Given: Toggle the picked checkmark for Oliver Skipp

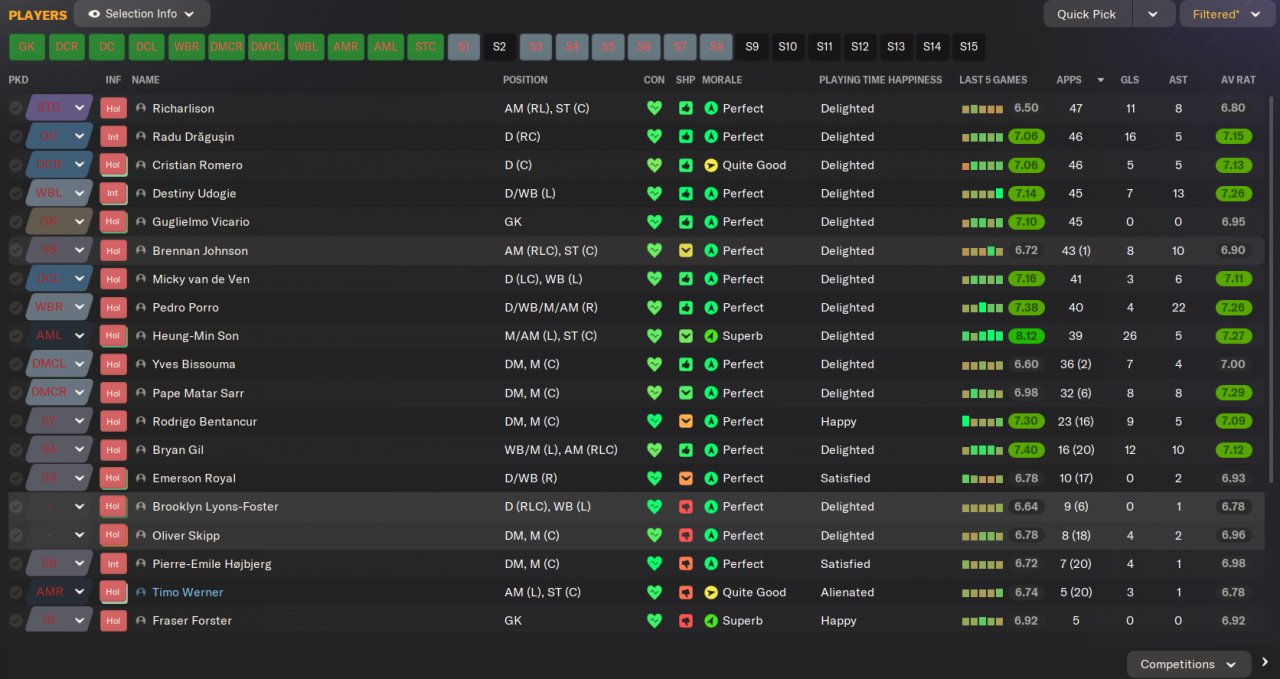Looking at the screenshot, I should click(x=16, y=536).
